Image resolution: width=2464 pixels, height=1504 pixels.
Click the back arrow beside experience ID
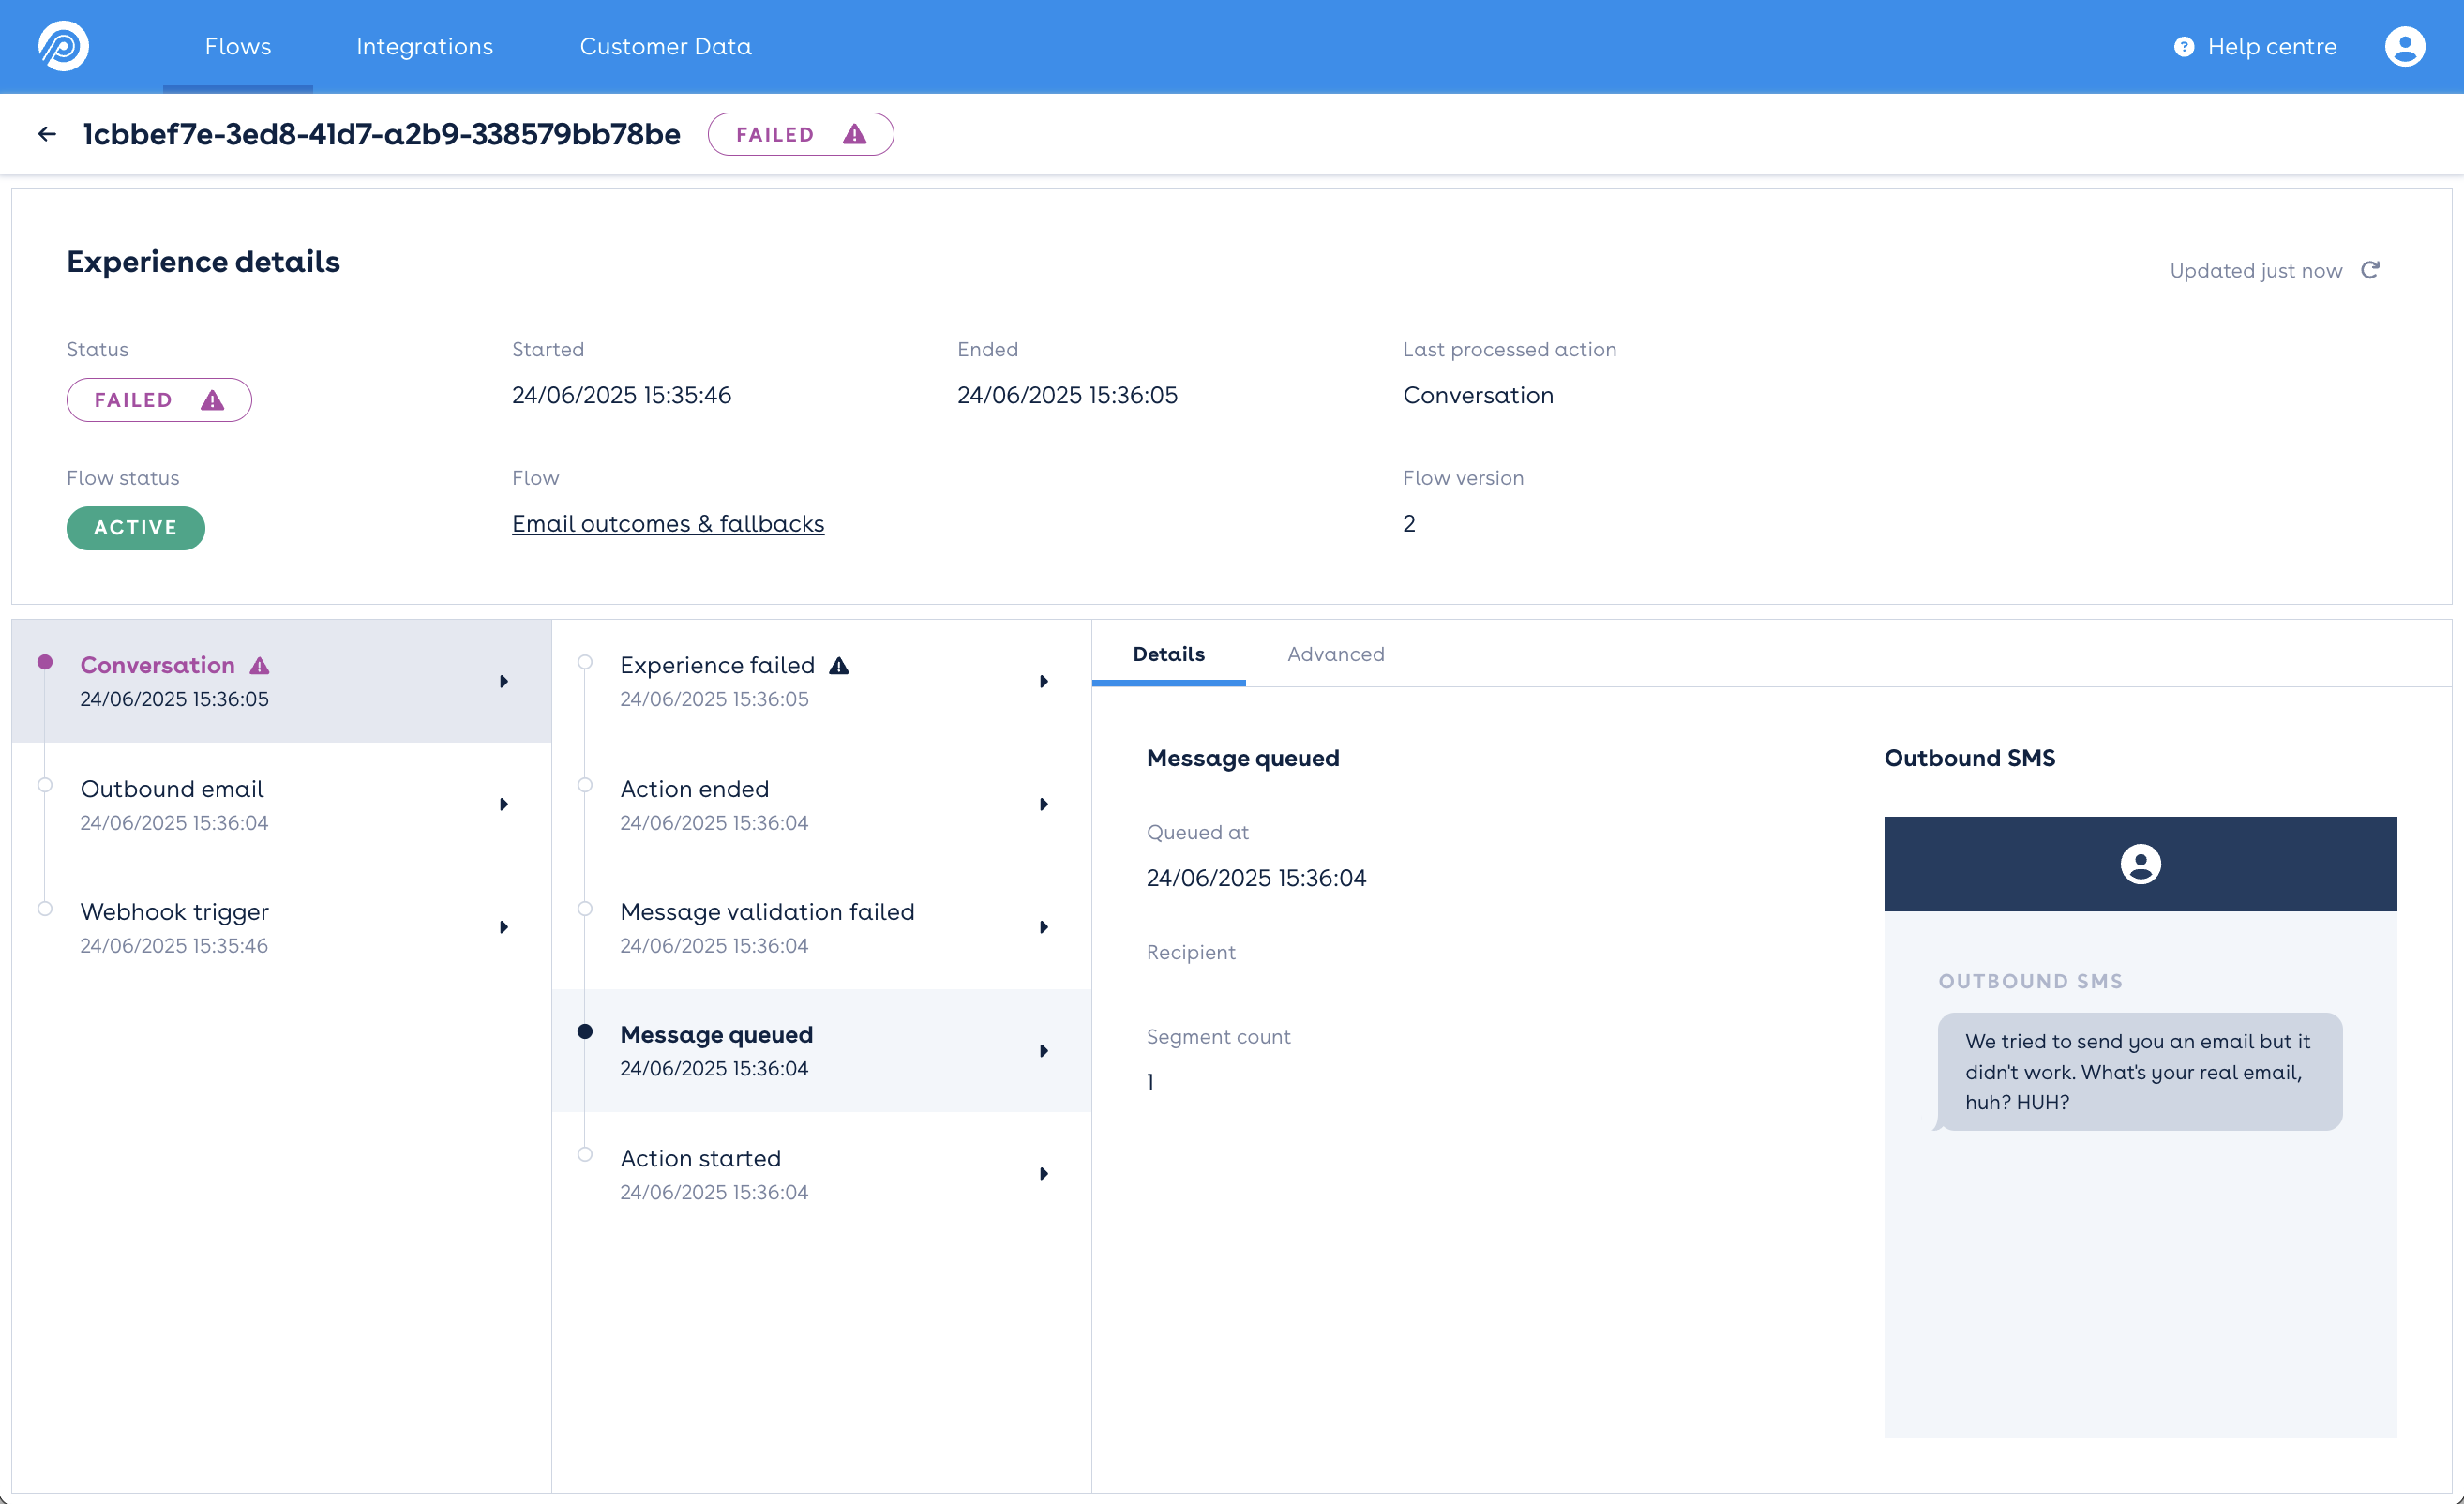pyautogui.click(x=47, y=134)
